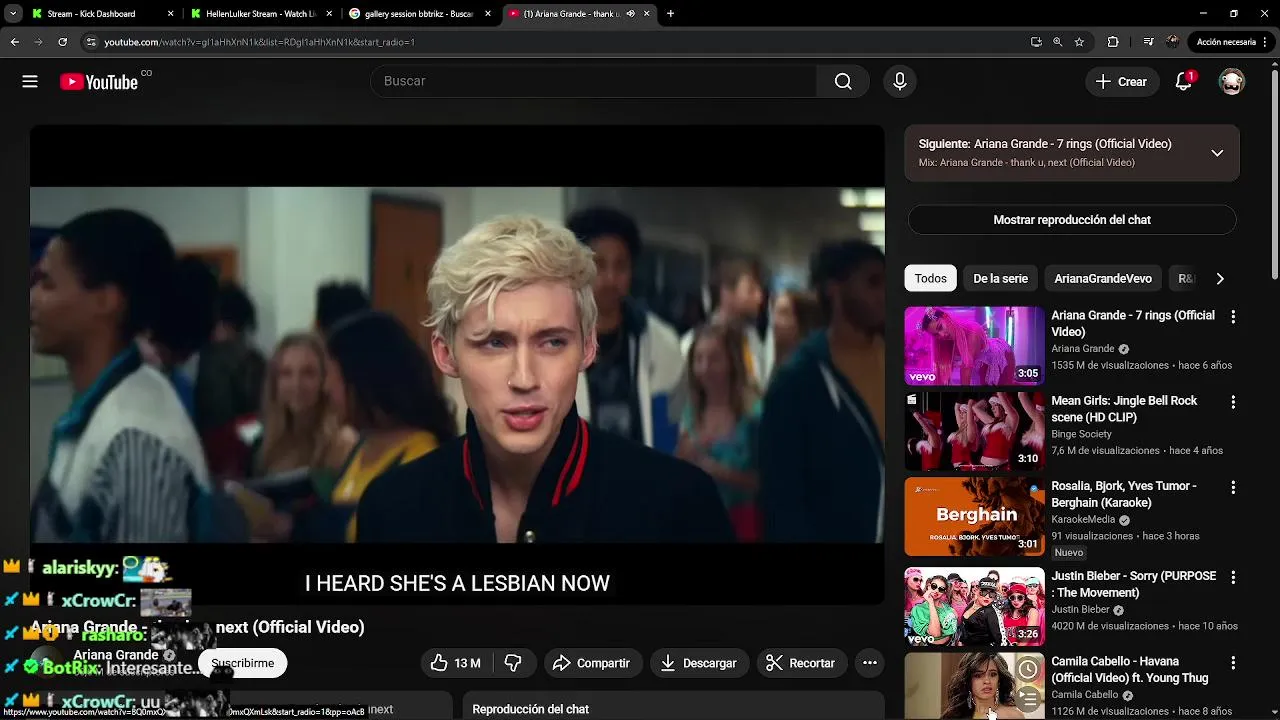This screenshot has width=1280, height=720.
Task: Play Justin Bieber Sorry thumbnail
Action: [x=974, y=607]
